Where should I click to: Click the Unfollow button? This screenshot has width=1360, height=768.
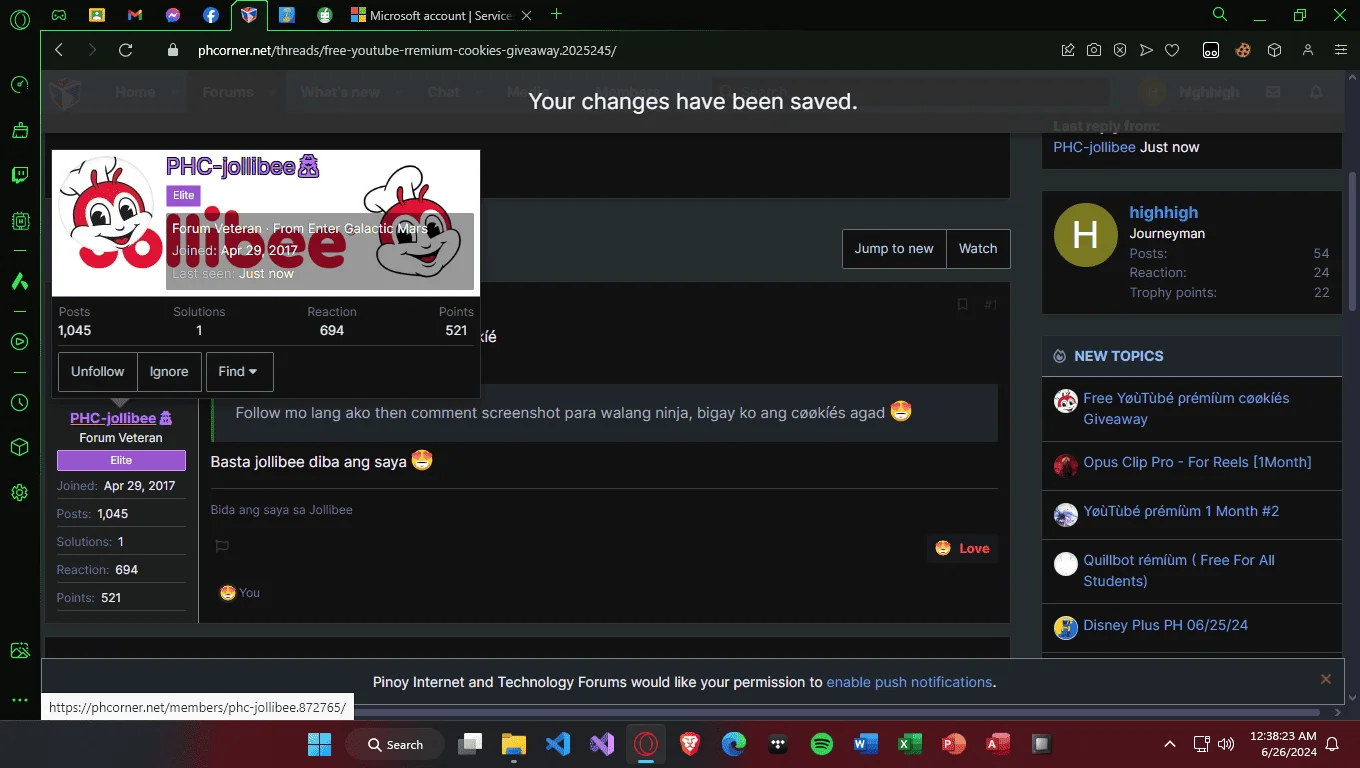tap(97, 371)
